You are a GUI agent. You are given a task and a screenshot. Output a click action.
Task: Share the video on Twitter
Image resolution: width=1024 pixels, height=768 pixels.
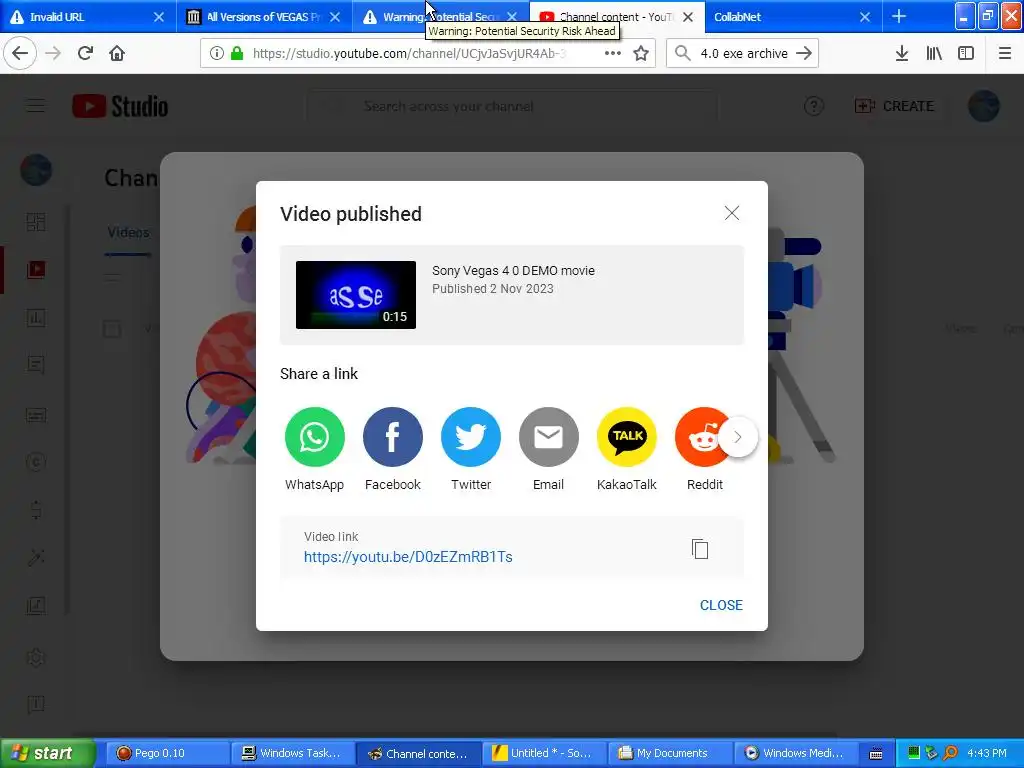[x=471, y=437]
